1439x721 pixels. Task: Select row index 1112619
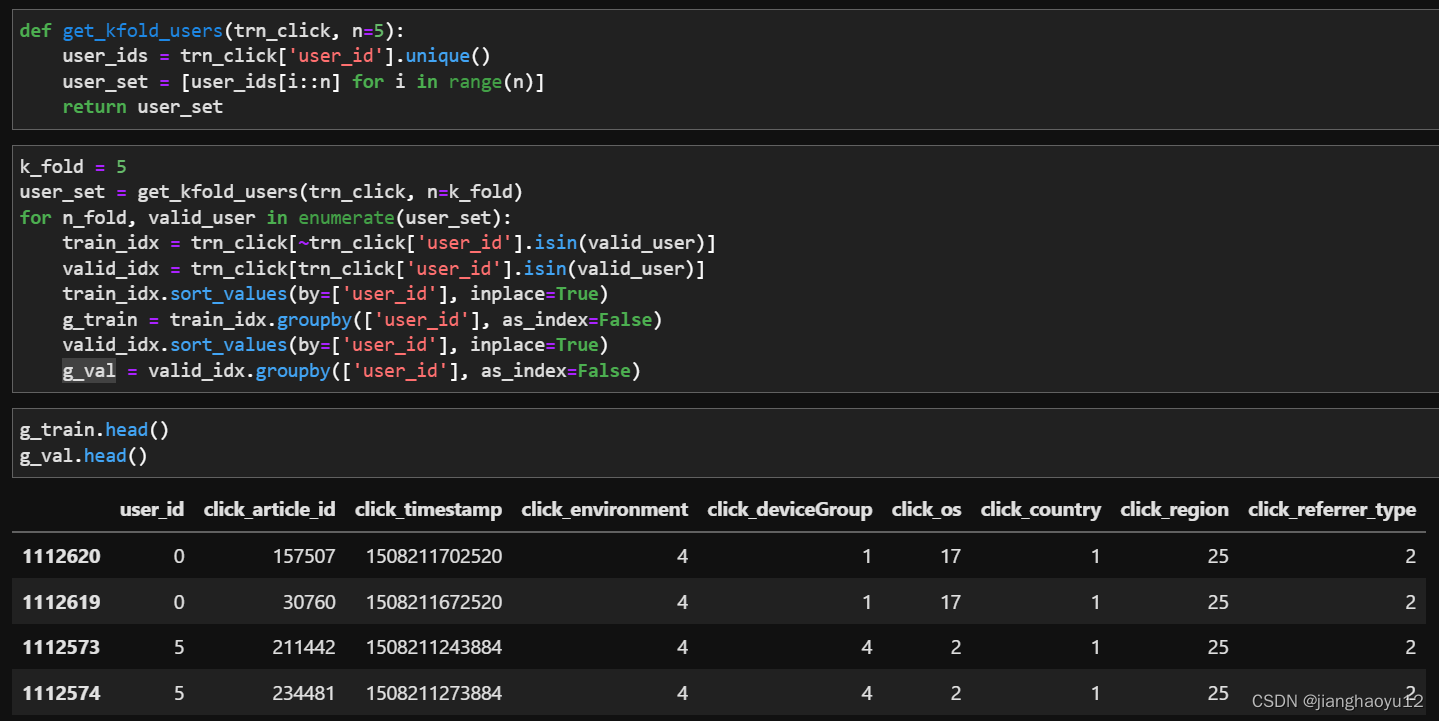tap(61, 603)
